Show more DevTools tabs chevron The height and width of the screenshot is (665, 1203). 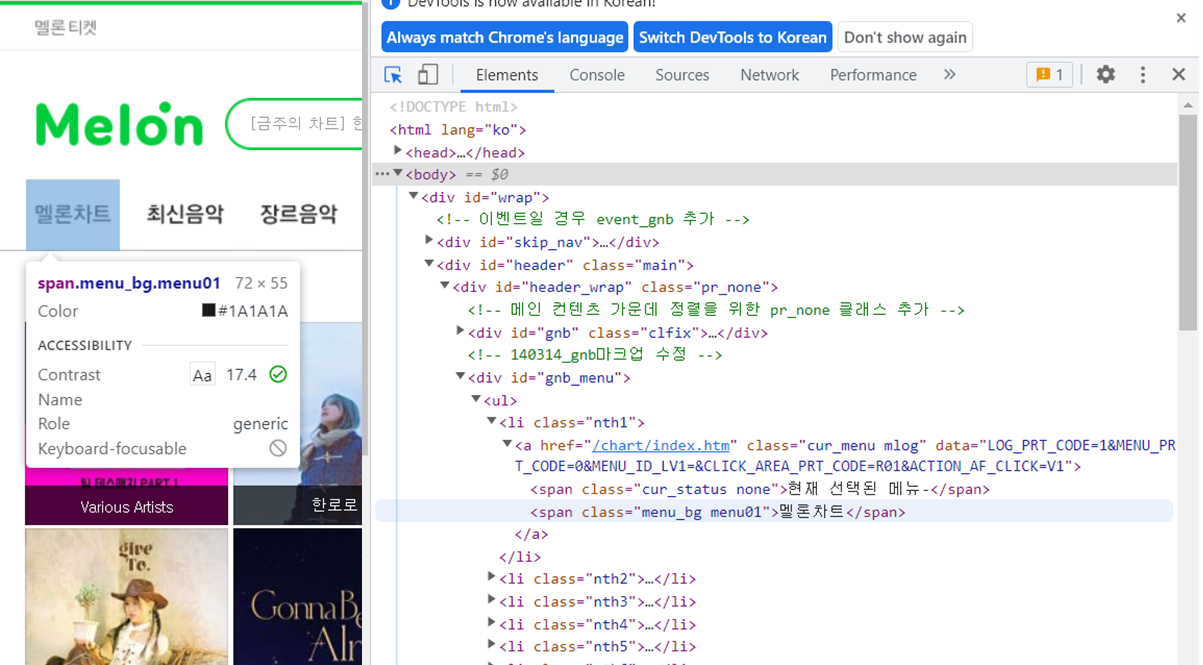point(949,75)
